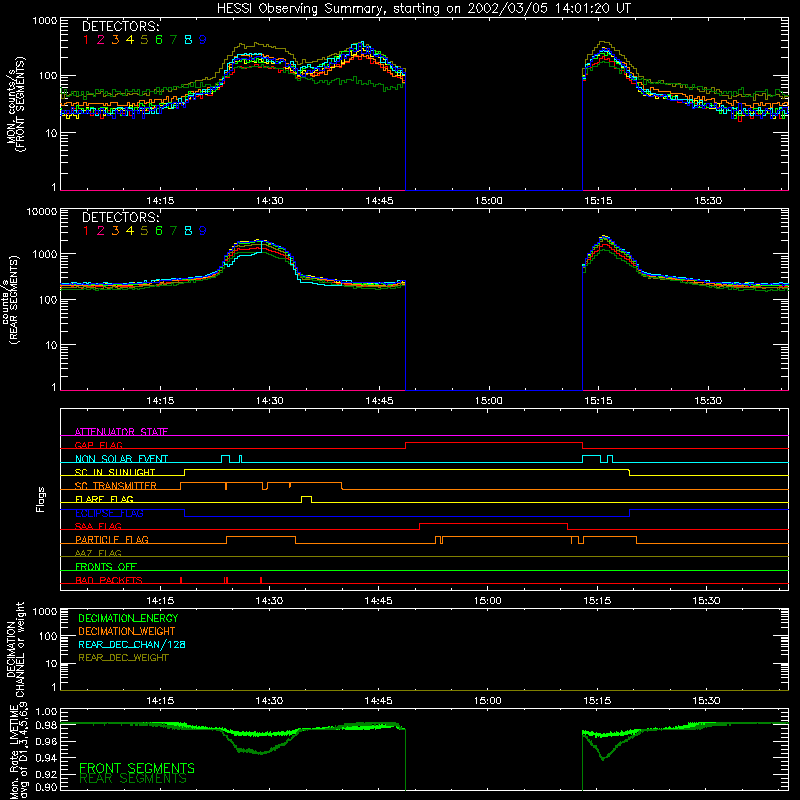The image size is (800, 800).
Task: Click DETECTORS: label in front segments plot
Action: (120, 26)
